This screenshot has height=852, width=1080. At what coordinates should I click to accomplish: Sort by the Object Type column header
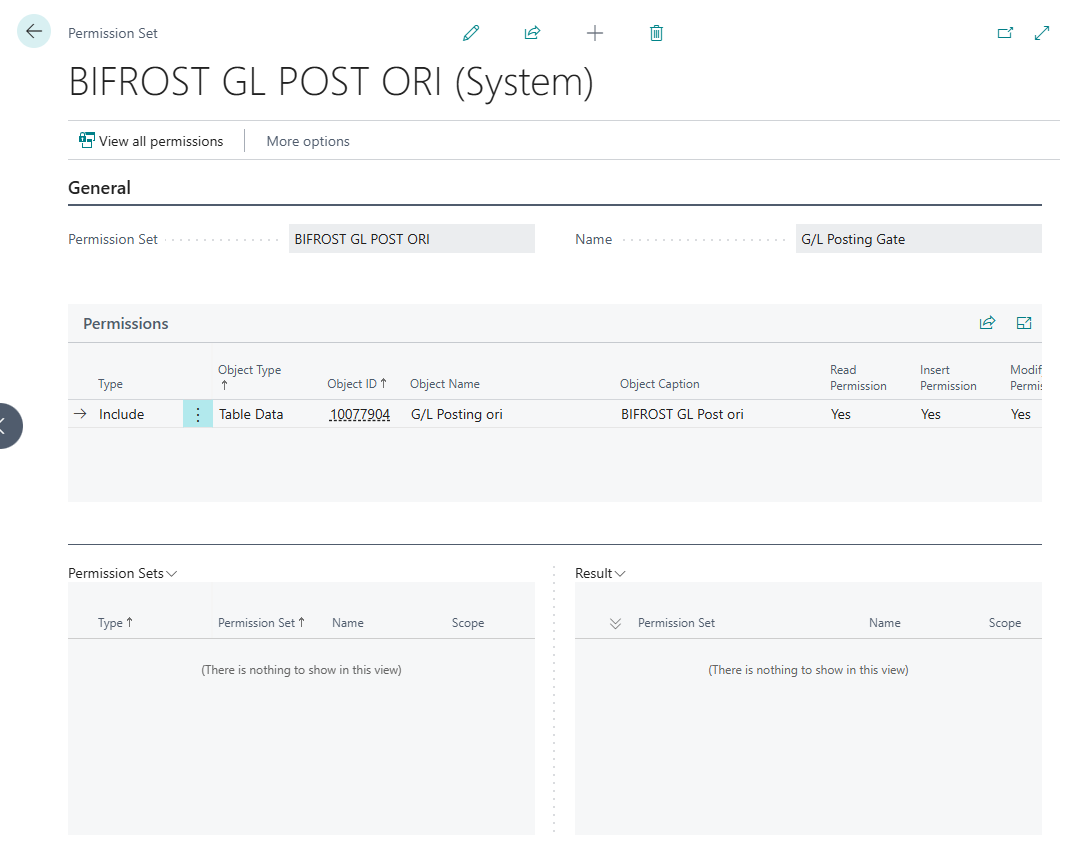[249, 377]
